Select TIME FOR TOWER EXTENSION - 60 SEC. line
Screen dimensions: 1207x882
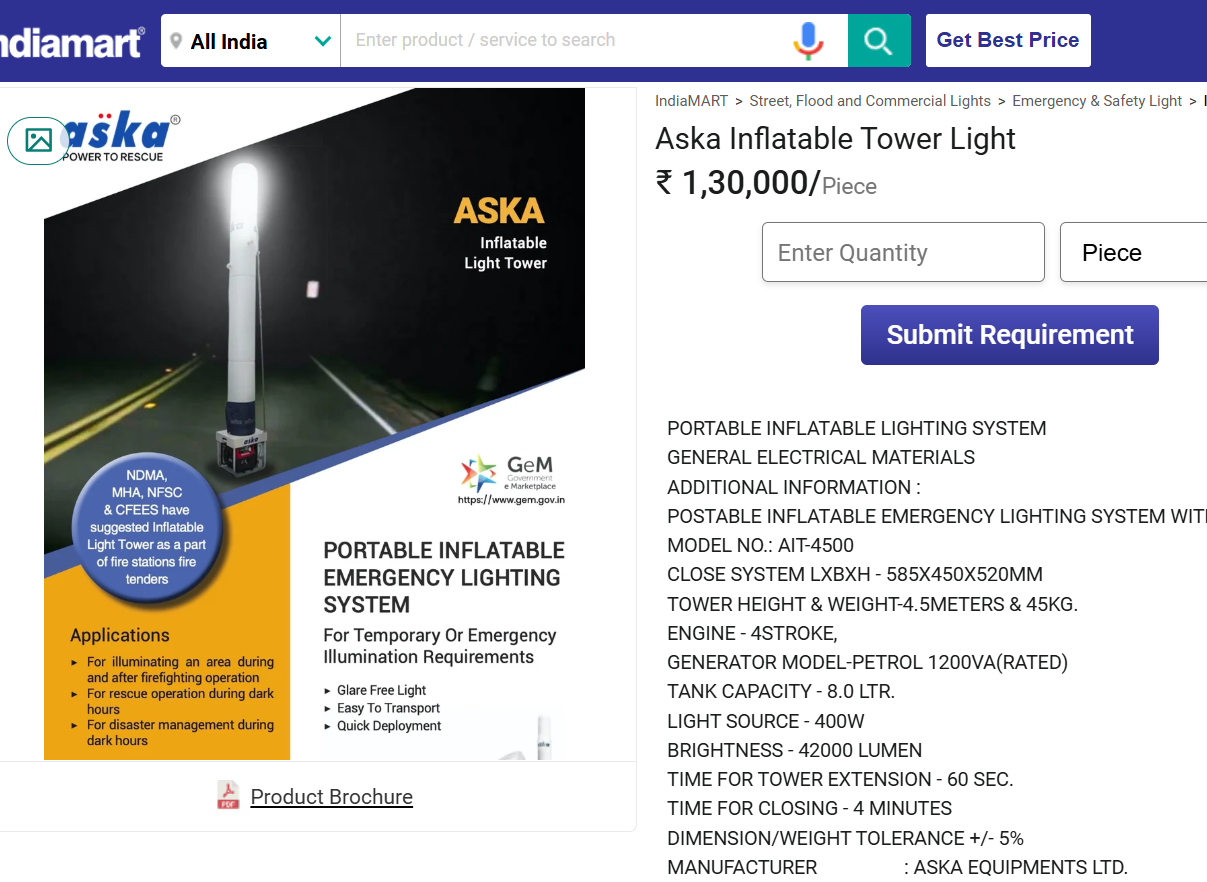pos(840,779)
